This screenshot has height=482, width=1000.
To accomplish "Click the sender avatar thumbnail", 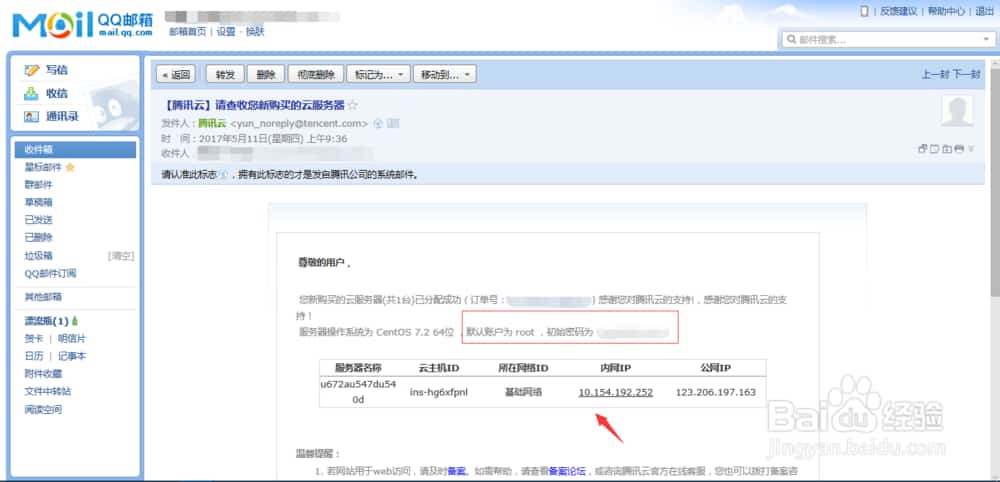I will [958, 113].
